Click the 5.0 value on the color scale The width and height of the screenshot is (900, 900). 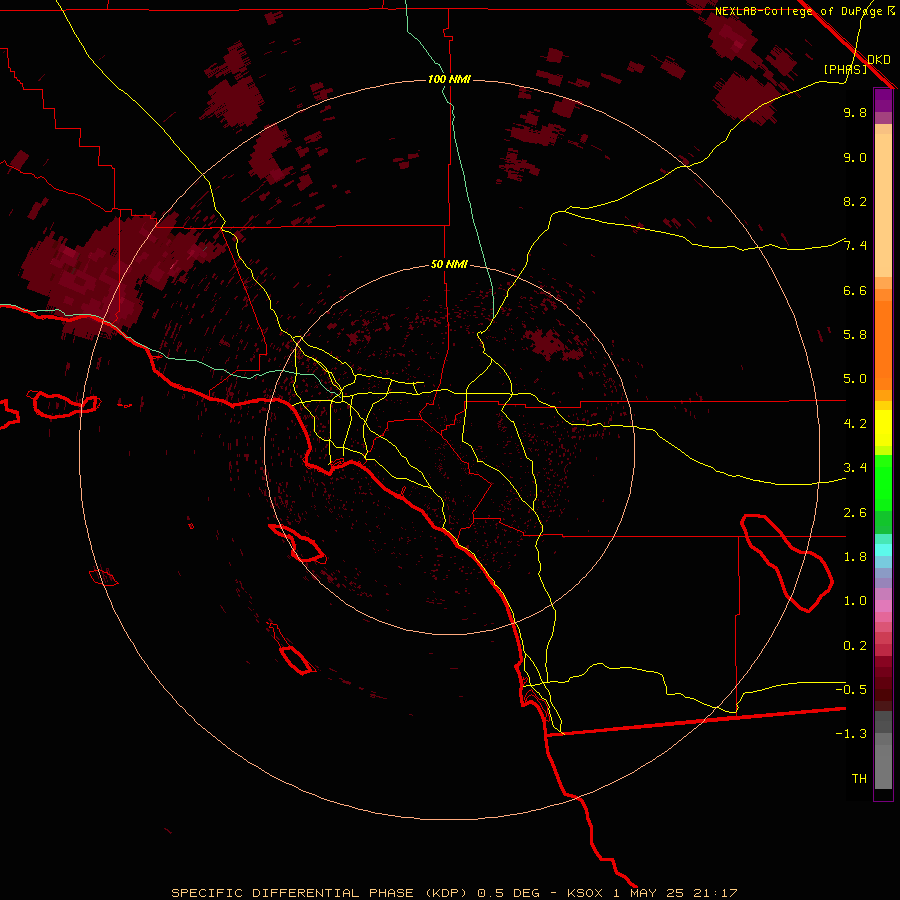tap(855, 379)
